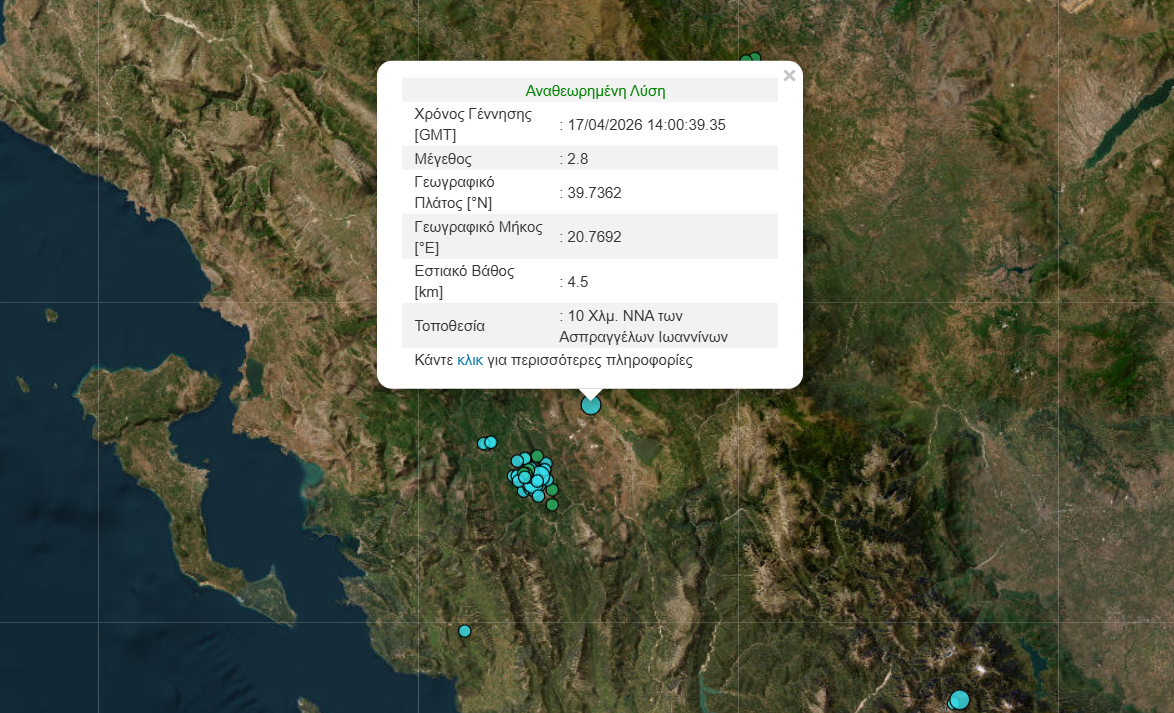Click the "Αναθεωρημένη Λύση" popup header
The width and height of the screenshot is (1174, 713).
click(x=595, y=91)
